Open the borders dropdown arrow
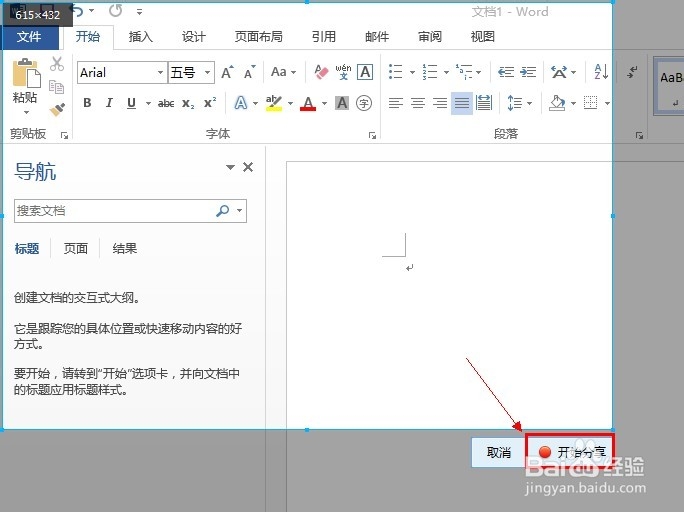This screenshot has height=512, width=684. [607, 104]
